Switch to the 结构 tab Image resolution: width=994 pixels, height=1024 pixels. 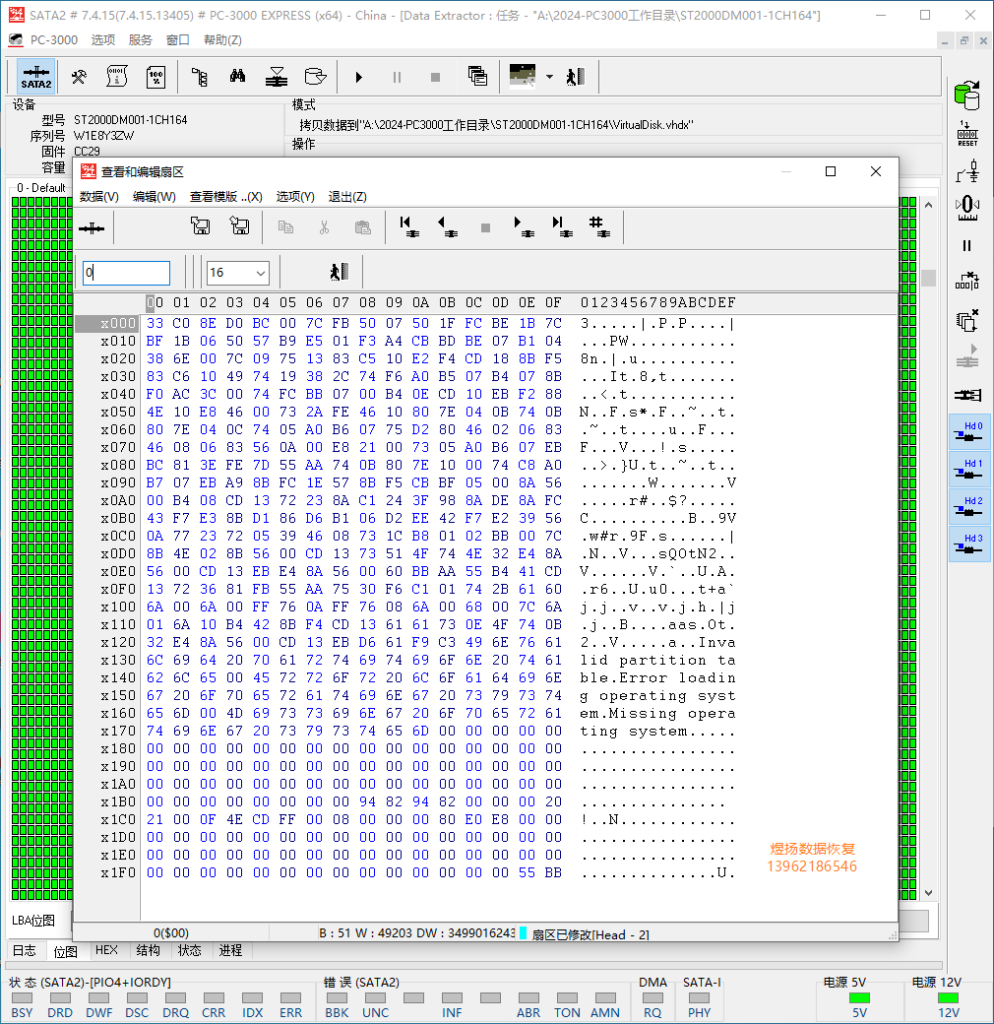(148, 950)
